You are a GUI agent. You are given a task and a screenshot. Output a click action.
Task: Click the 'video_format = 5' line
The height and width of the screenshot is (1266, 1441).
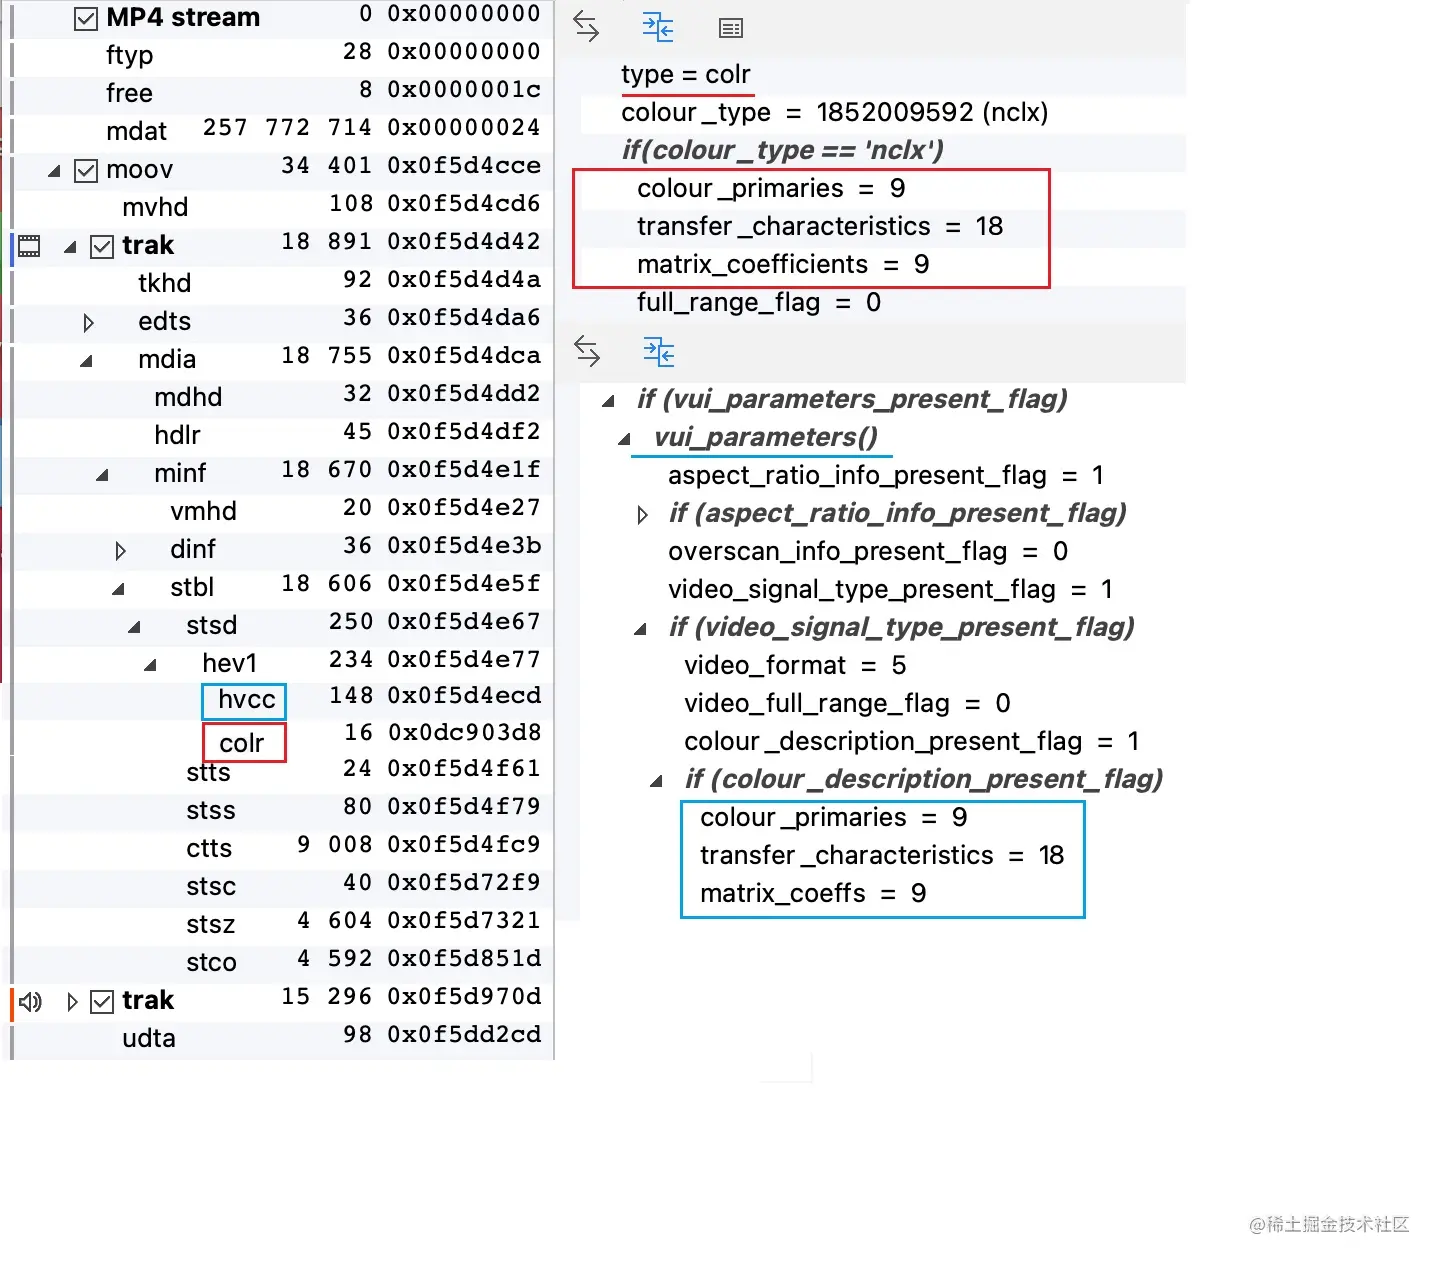click(795, 665)
